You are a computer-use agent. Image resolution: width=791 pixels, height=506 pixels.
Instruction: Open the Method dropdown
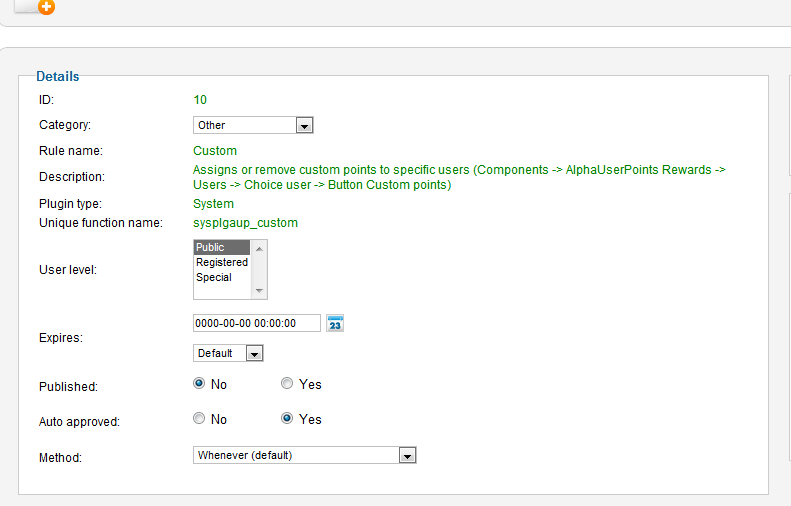(304, 455)
